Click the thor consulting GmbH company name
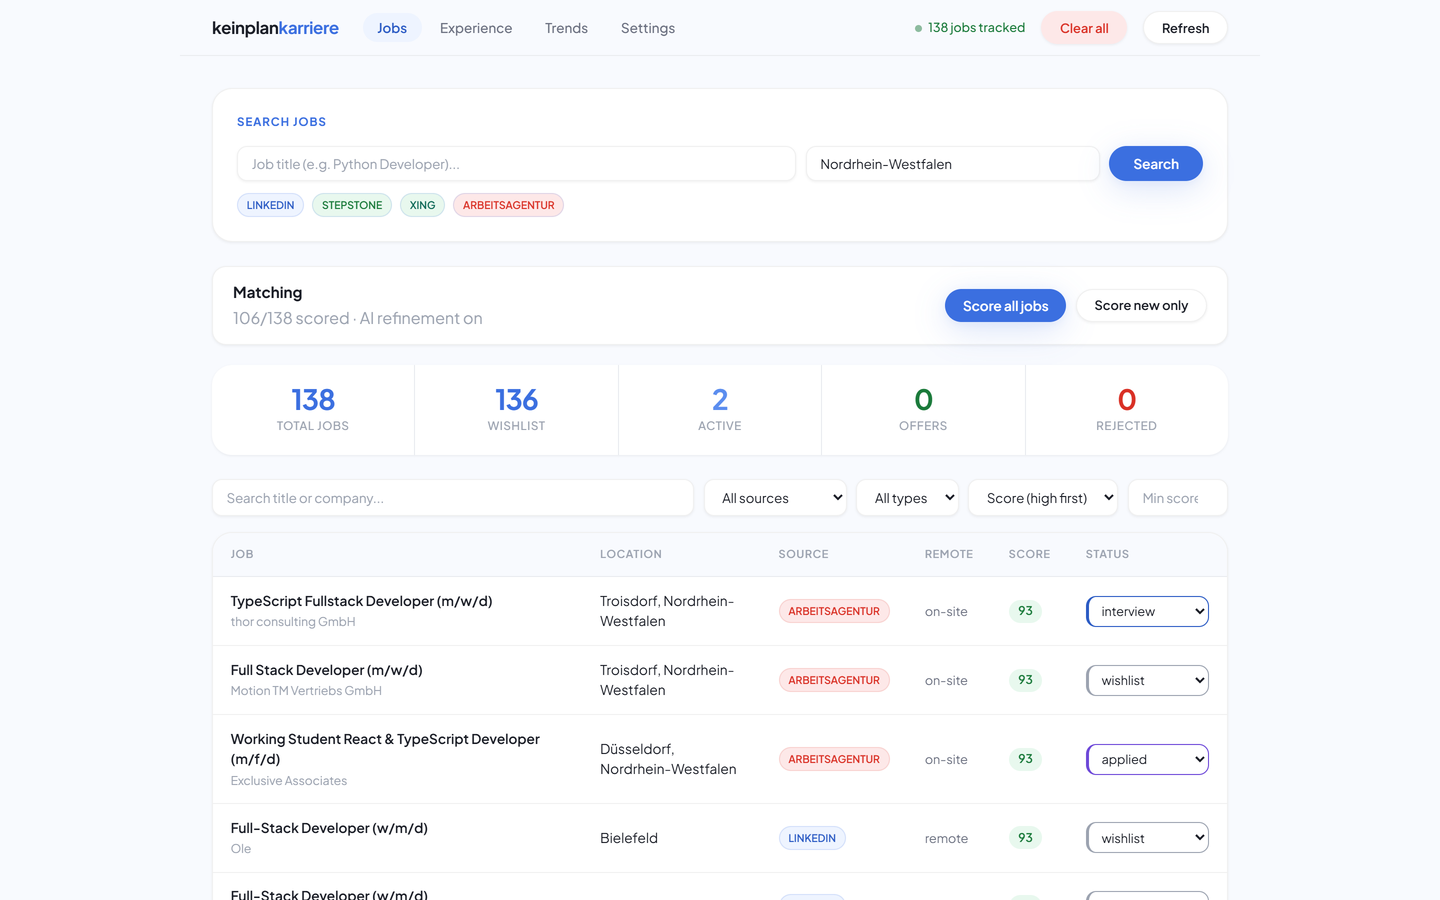Image resolution: width=1440 pixels, height=900 pixels. coord(293,622)
